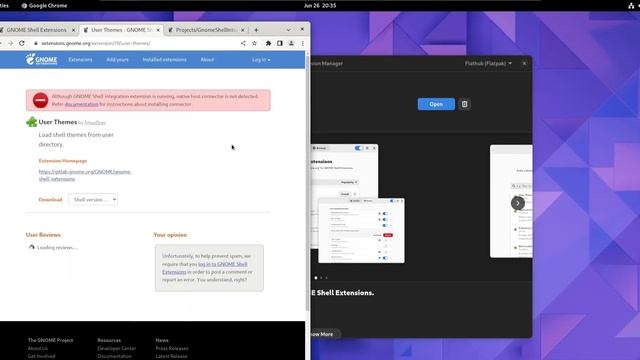The height and width of the screenshot is (360, 640).
Task: Open the Latest Release footer link
Action: 171,356
